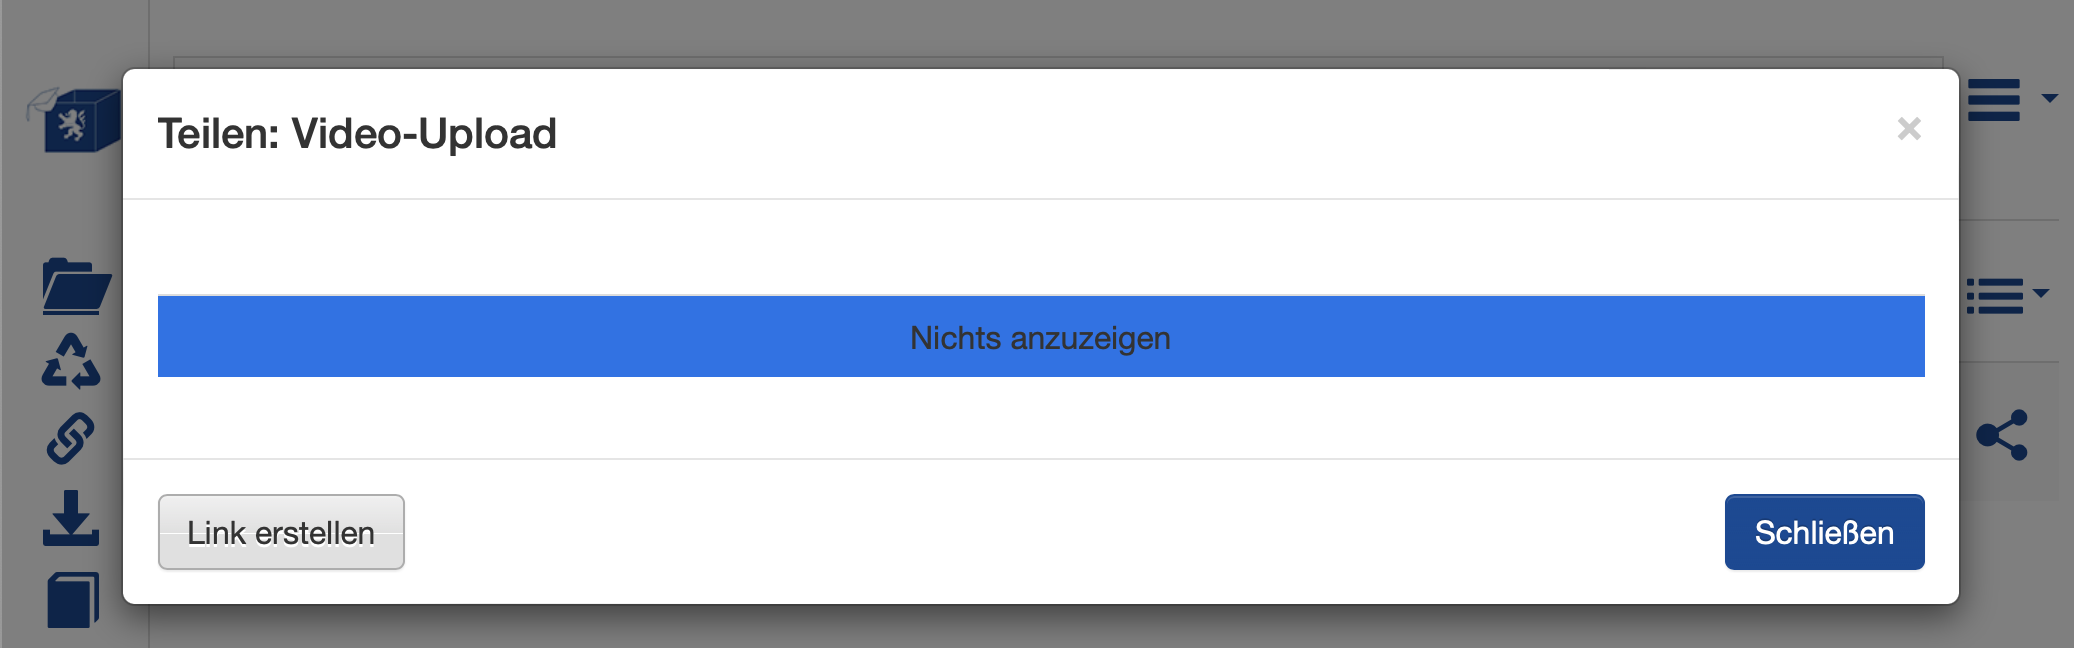Click the dimmed backdrop below the dialog
The height and width of the screenshot is (648, 2074).
[1040, 628]
